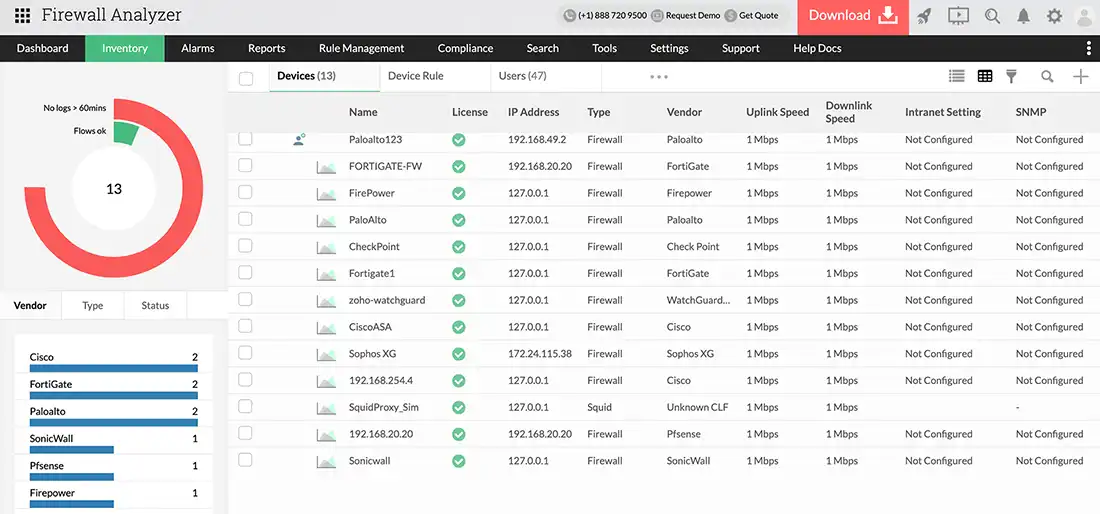Open the Alarms menu
The image size is (1100, 514).
click(x=198, y=48)
